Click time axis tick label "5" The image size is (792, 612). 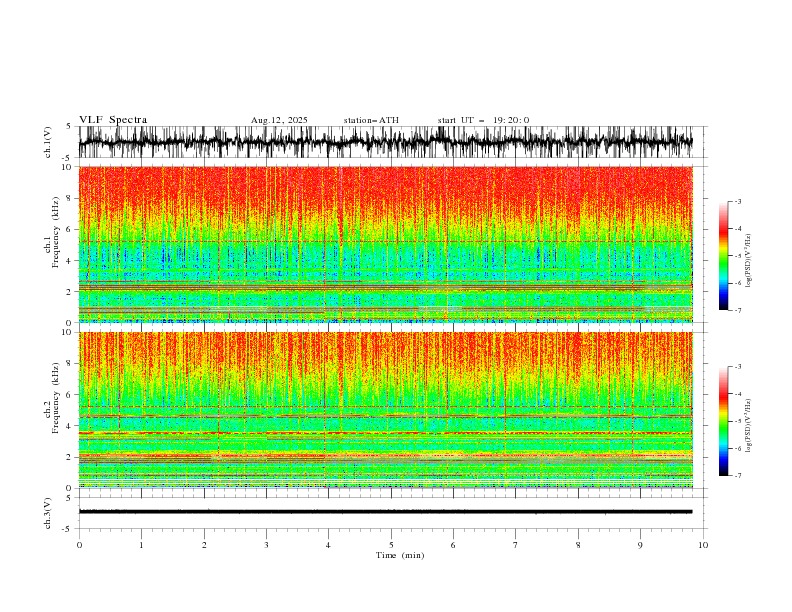pos(391,545)
